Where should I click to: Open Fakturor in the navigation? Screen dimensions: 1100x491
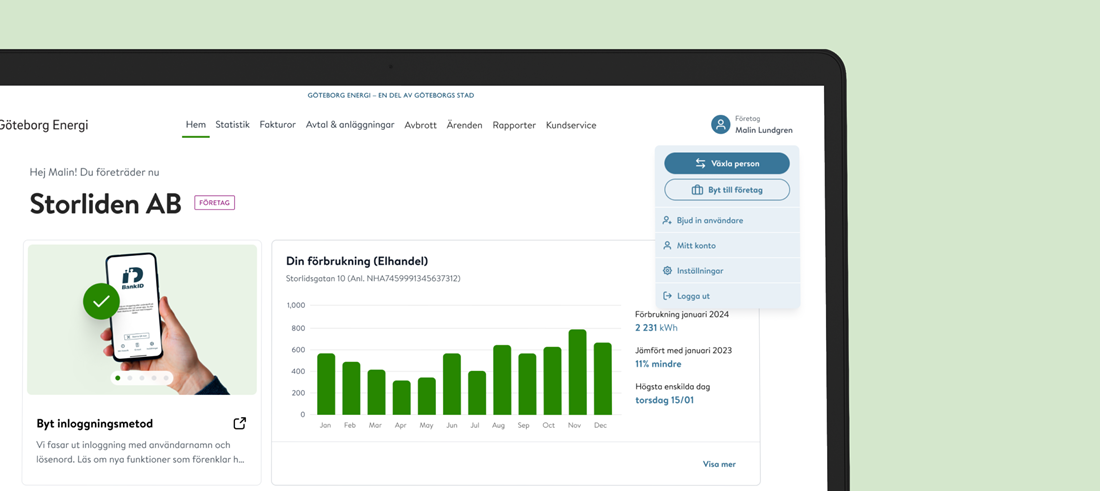278,125
